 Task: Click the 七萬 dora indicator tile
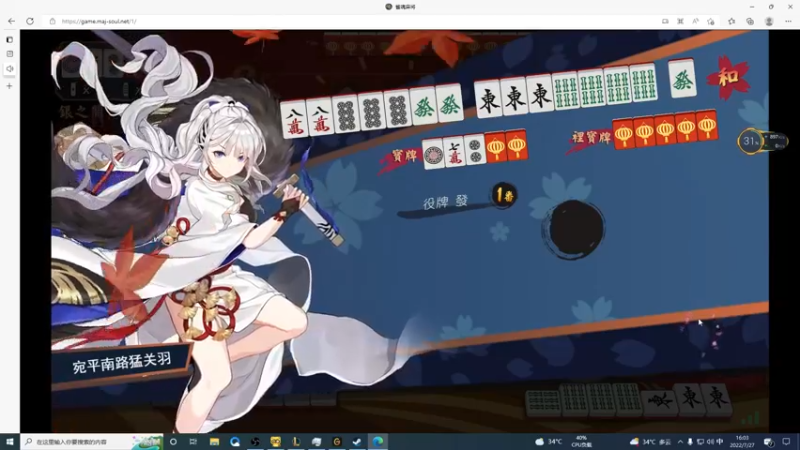[454, 153]
